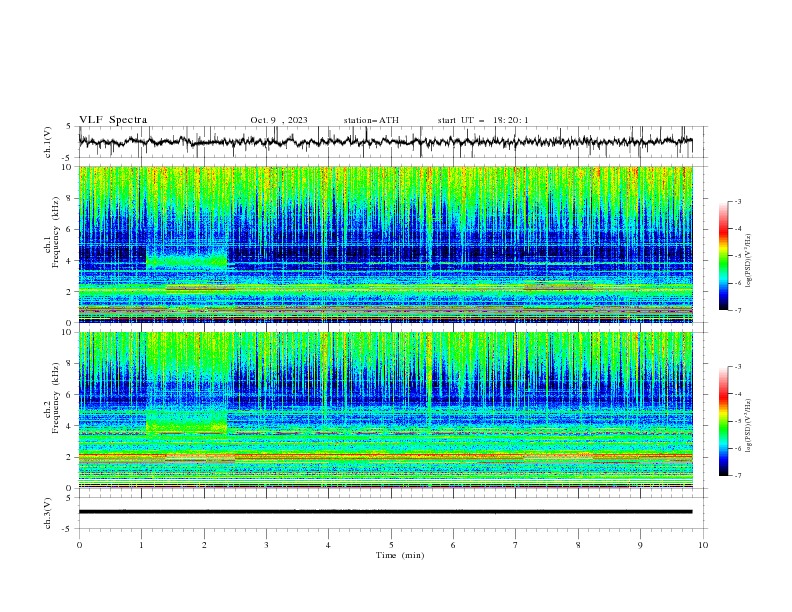Click time axis tick label "7"

516,545
